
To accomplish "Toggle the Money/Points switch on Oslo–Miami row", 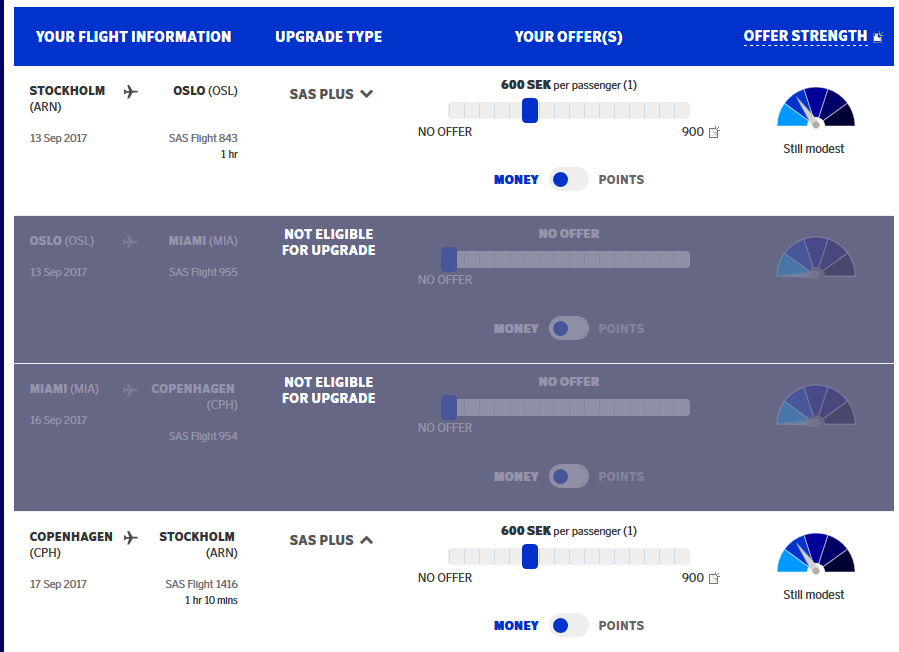I will [x=568, y=328].
